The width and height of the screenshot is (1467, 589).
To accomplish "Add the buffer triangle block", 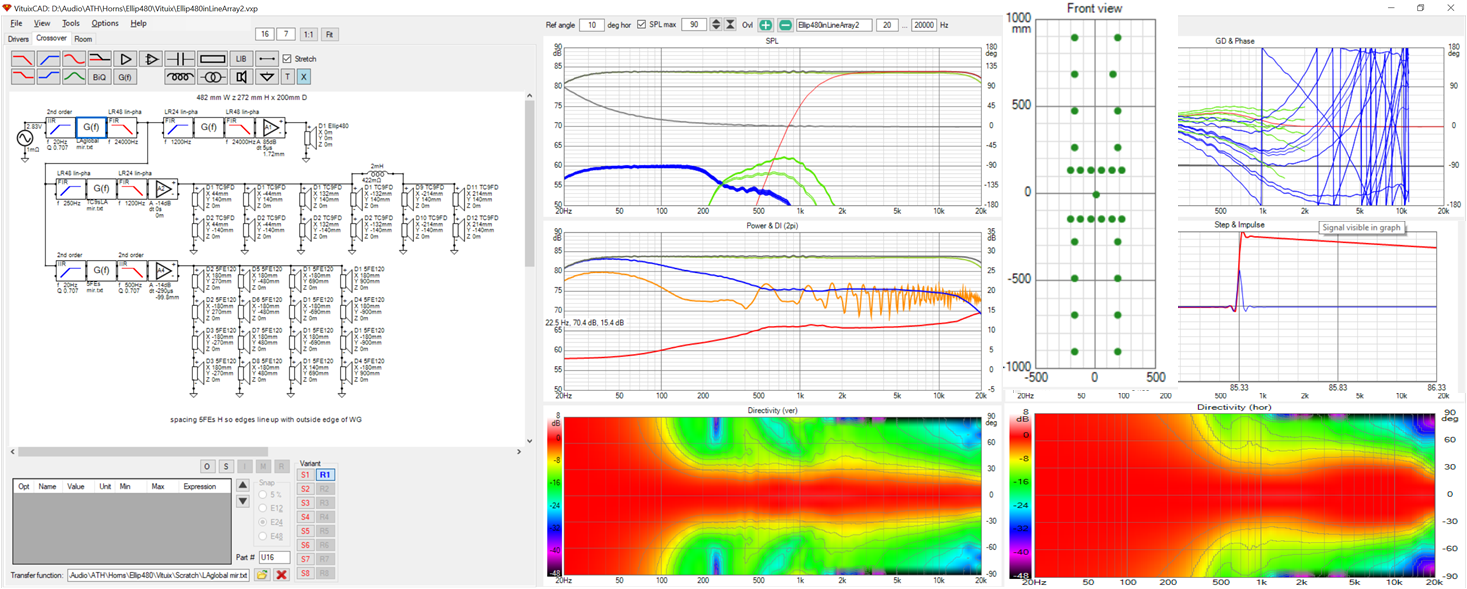I will (x=125, y=59).
